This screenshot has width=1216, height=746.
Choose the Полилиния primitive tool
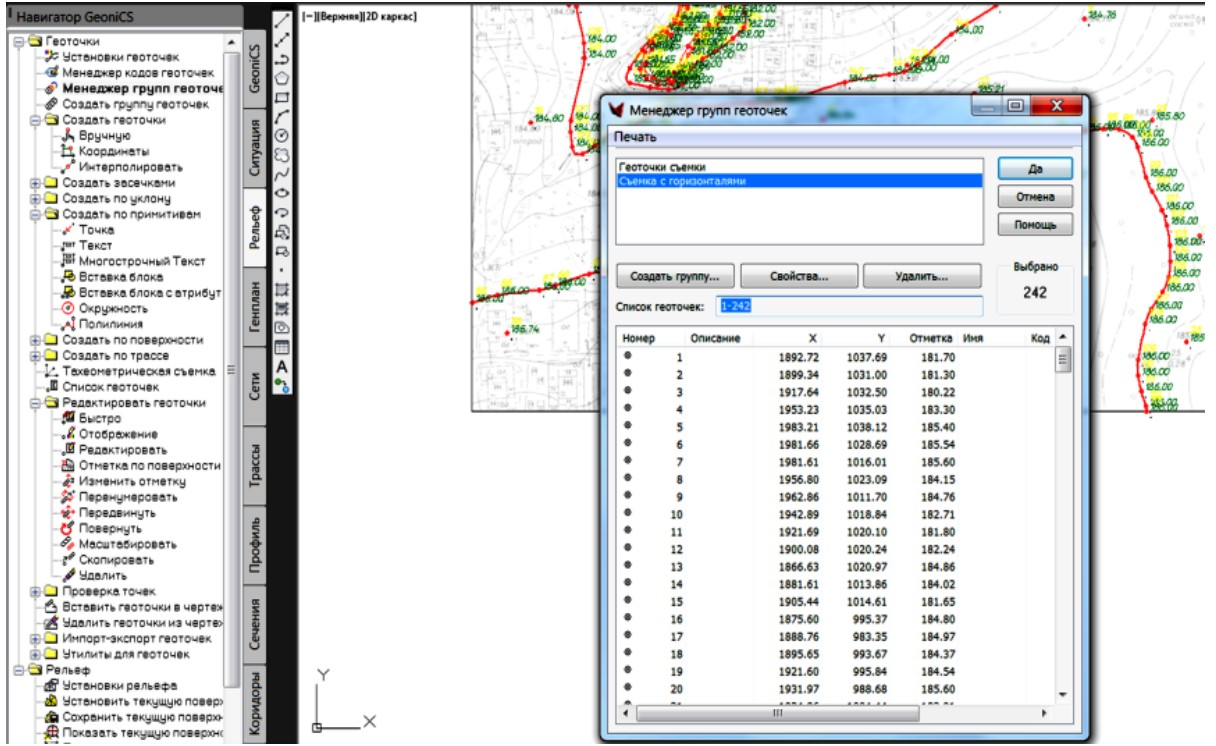(110, 324)
